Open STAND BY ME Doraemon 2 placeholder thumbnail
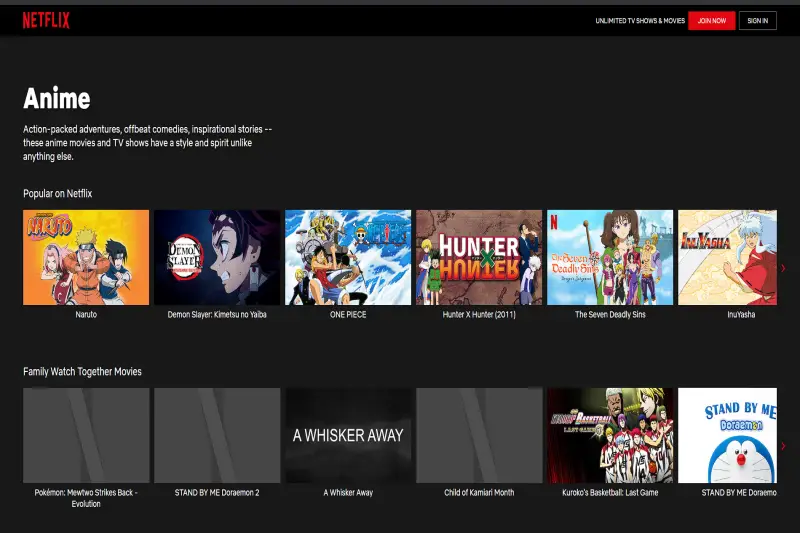This screenshot has width=800, height=533. [217, 436]
